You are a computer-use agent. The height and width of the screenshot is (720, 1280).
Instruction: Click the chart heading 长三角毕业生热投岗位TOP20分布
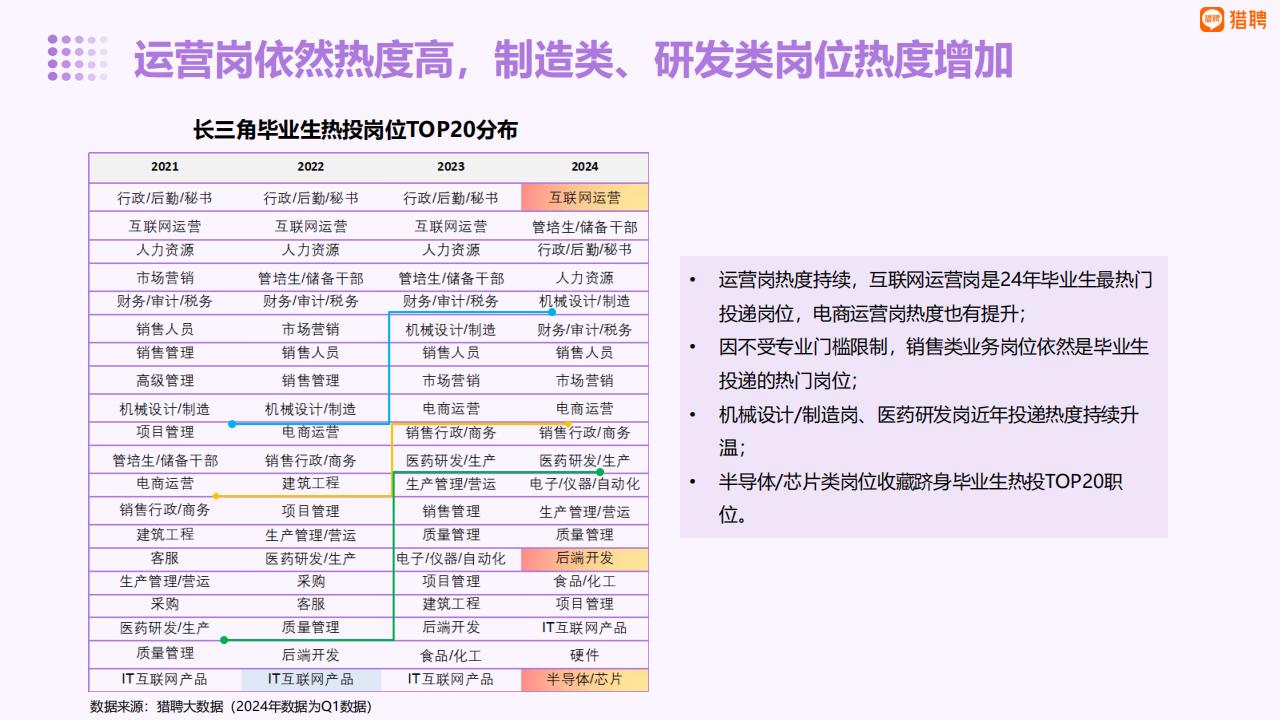(x=355, y=130)
